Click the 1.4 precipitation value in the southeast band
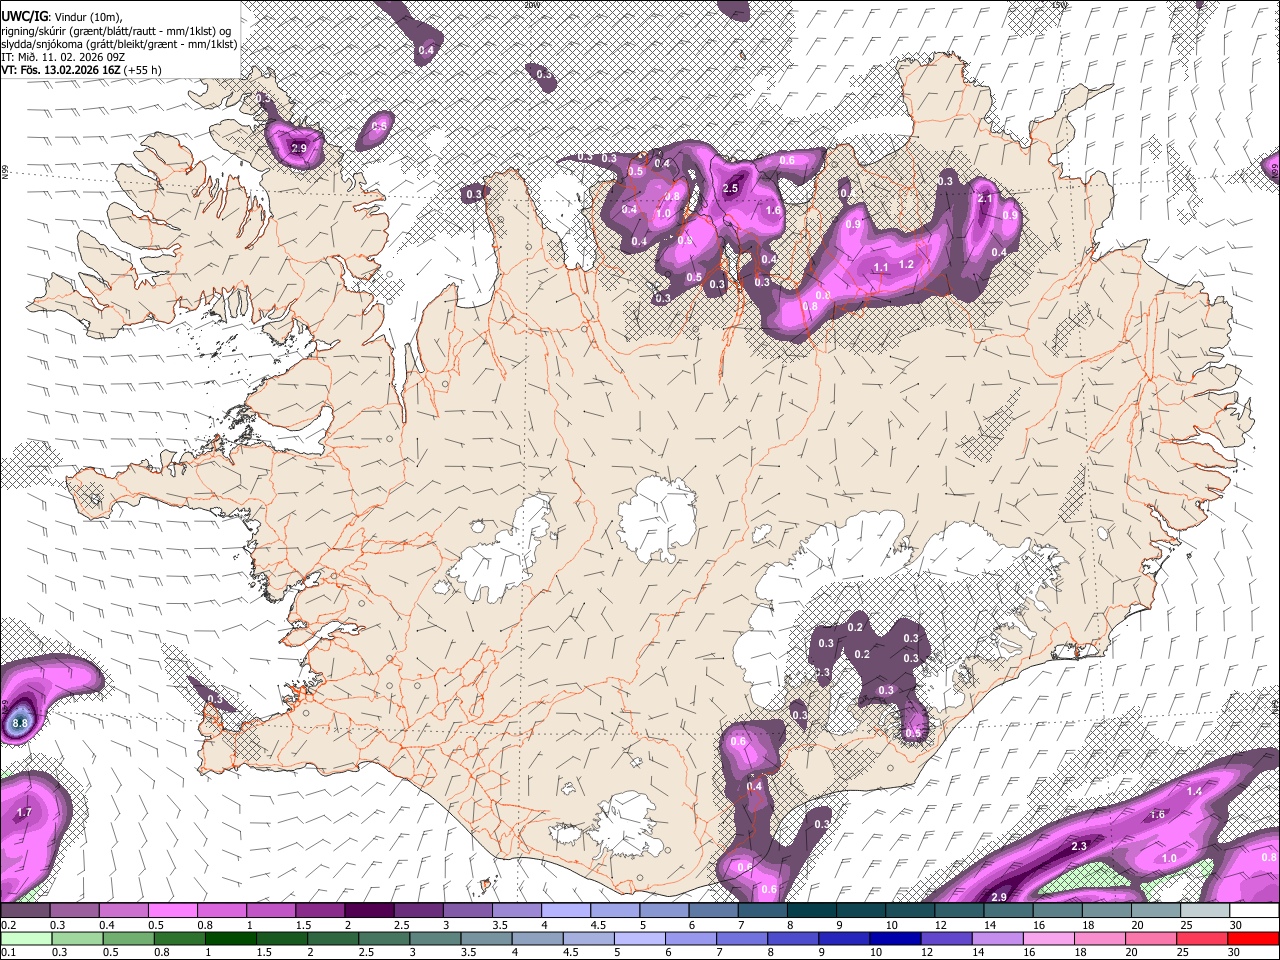 [1194, 791]
